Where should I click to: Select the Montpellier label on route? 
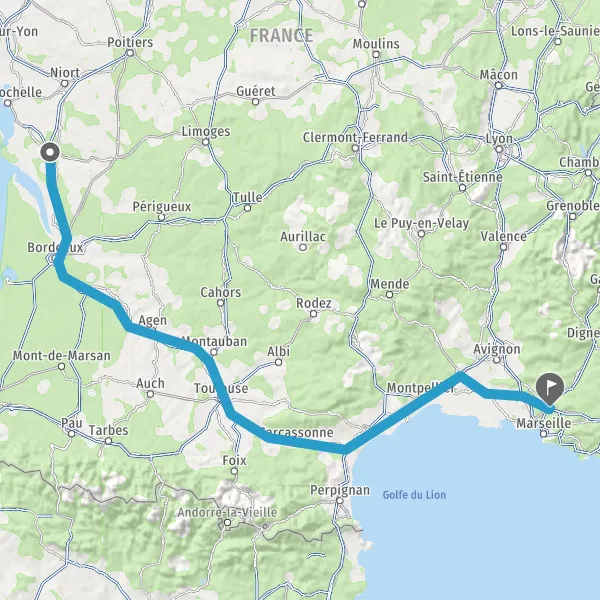point(421,388)
